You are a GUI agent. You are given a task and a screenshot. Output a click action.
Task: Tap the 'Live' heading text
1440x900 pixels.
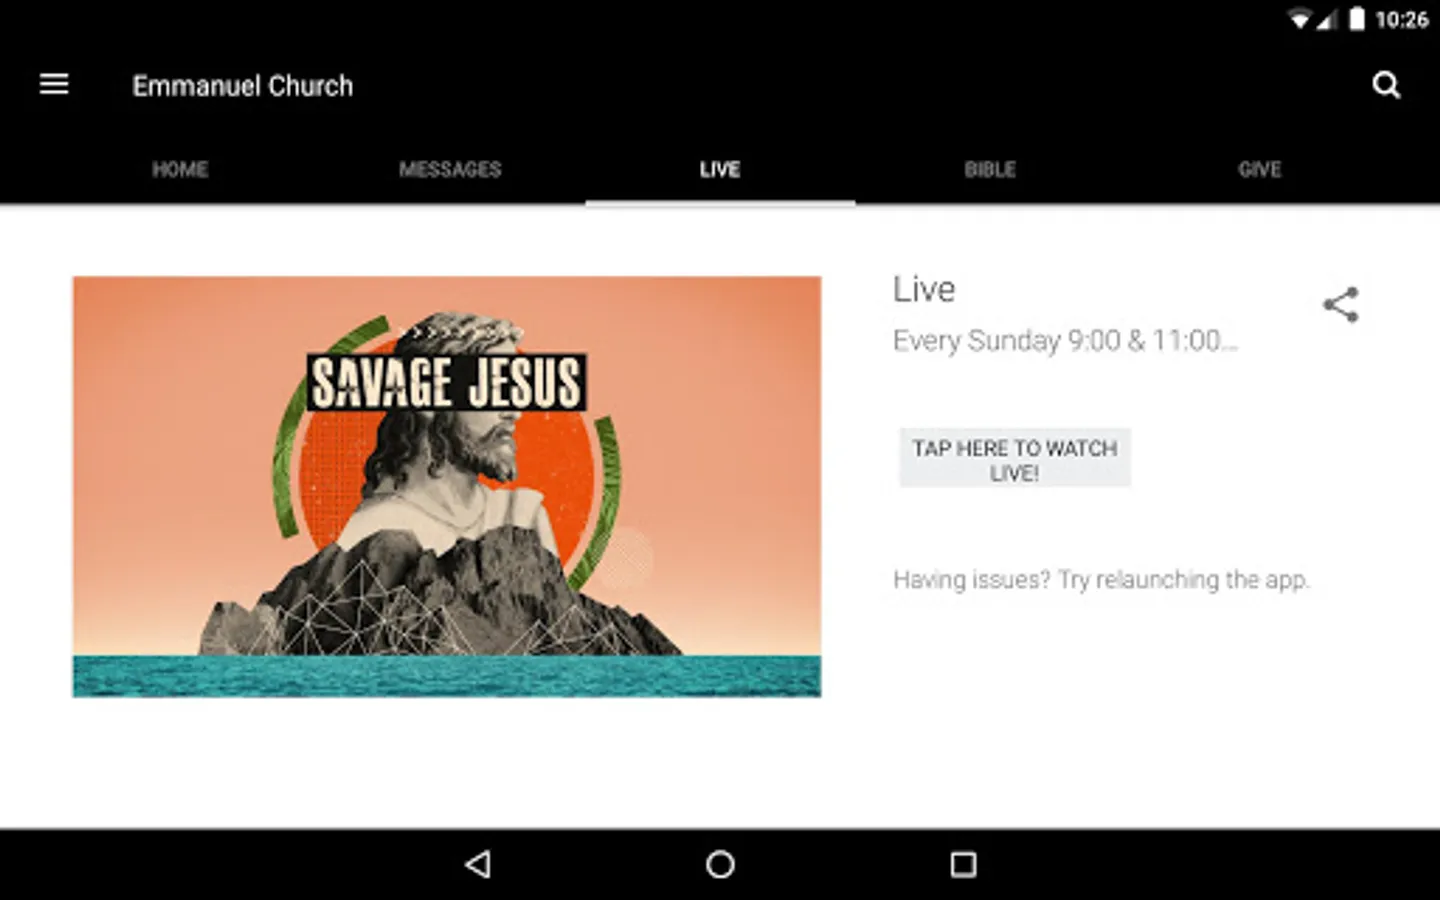coord(924,289)
